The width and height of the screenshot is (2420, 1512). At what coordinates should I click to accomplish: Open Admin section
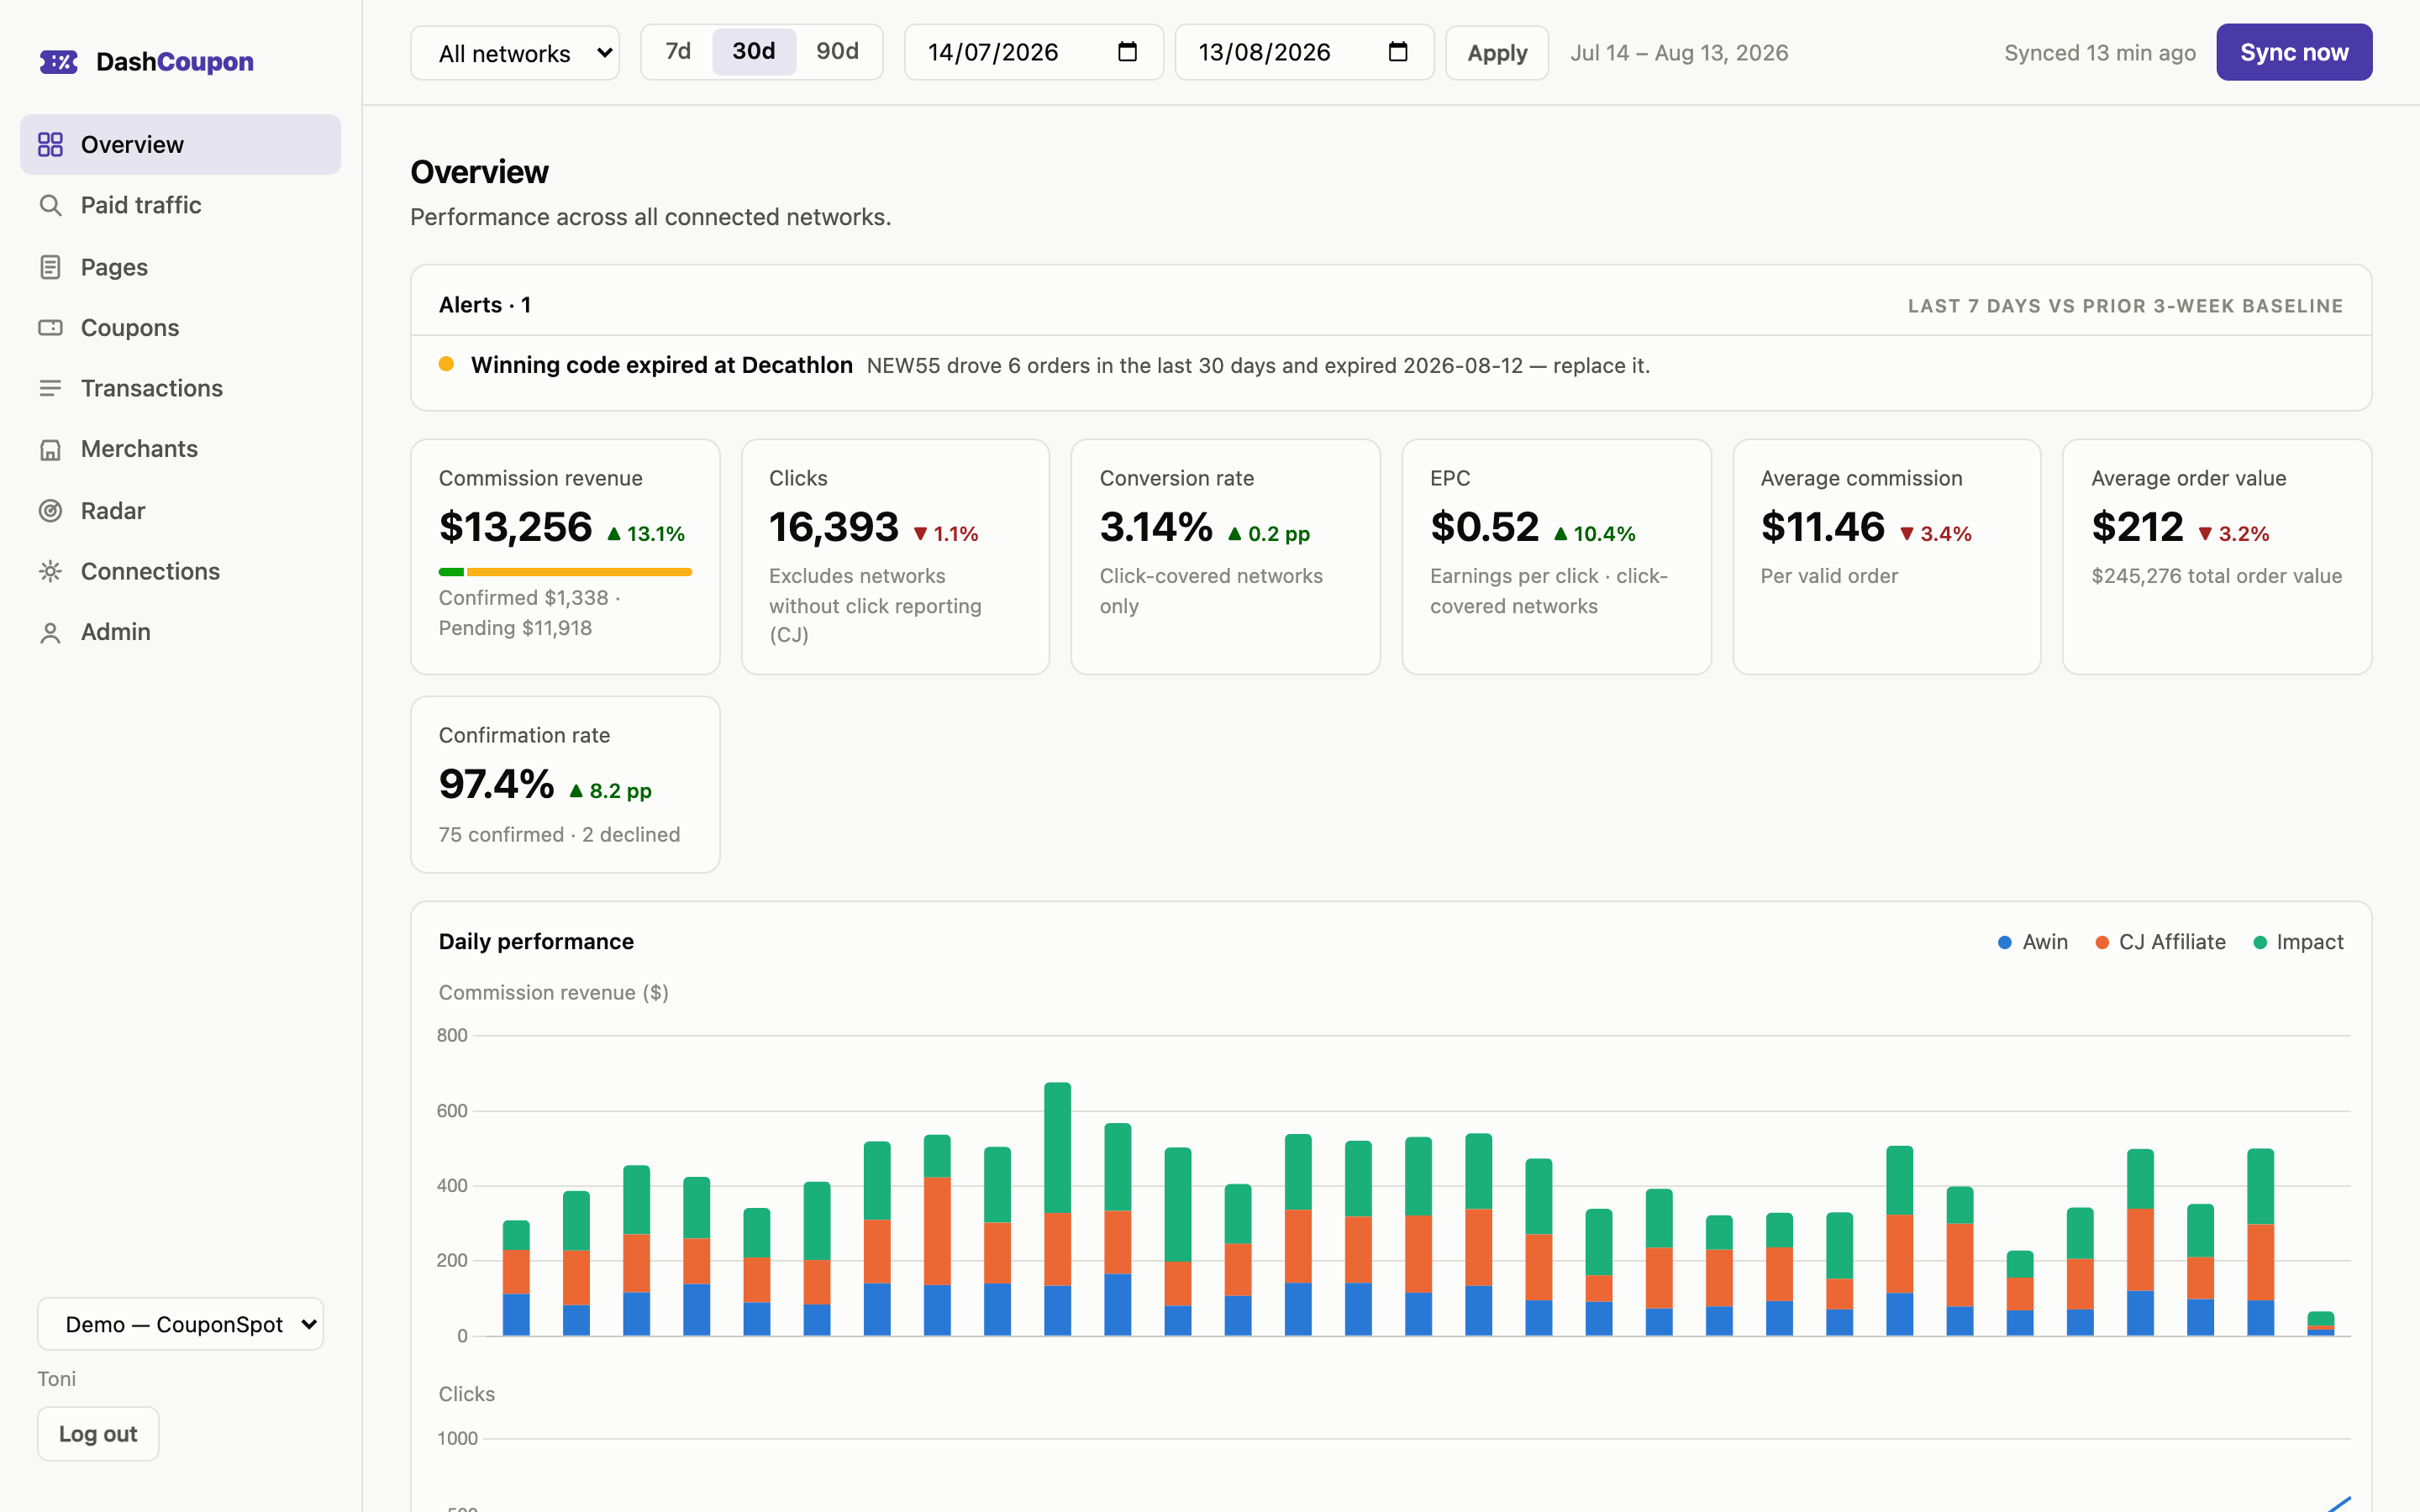(x=180, y=633)
